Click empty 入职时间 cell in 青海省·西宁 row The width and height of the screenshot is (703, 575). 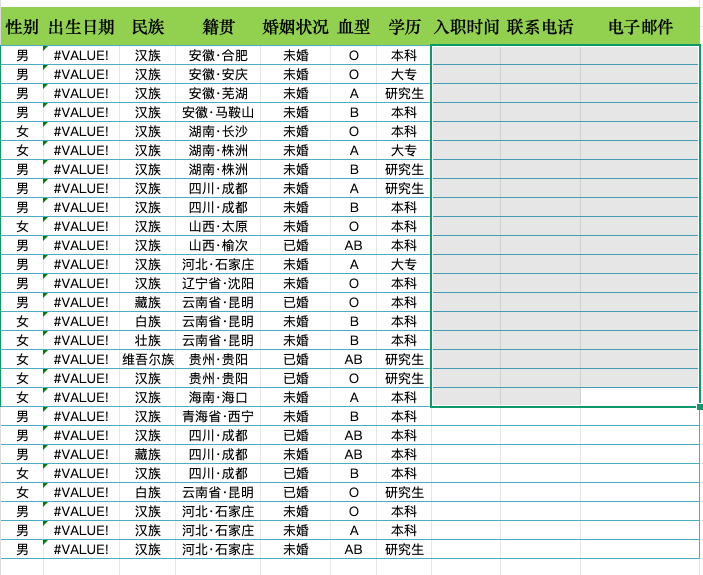(466, 416)
